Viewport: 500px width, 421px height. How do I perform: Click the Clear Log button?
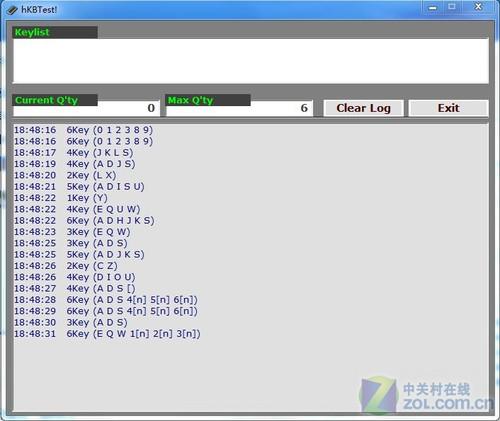point(364,108)
